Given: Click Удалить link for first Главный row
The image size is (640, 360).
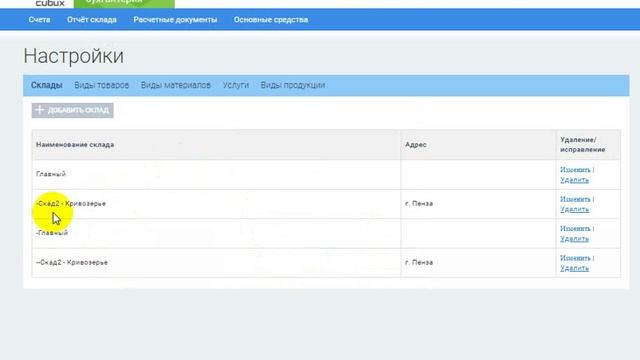Looking at the screenshot, I should [574, 180].
